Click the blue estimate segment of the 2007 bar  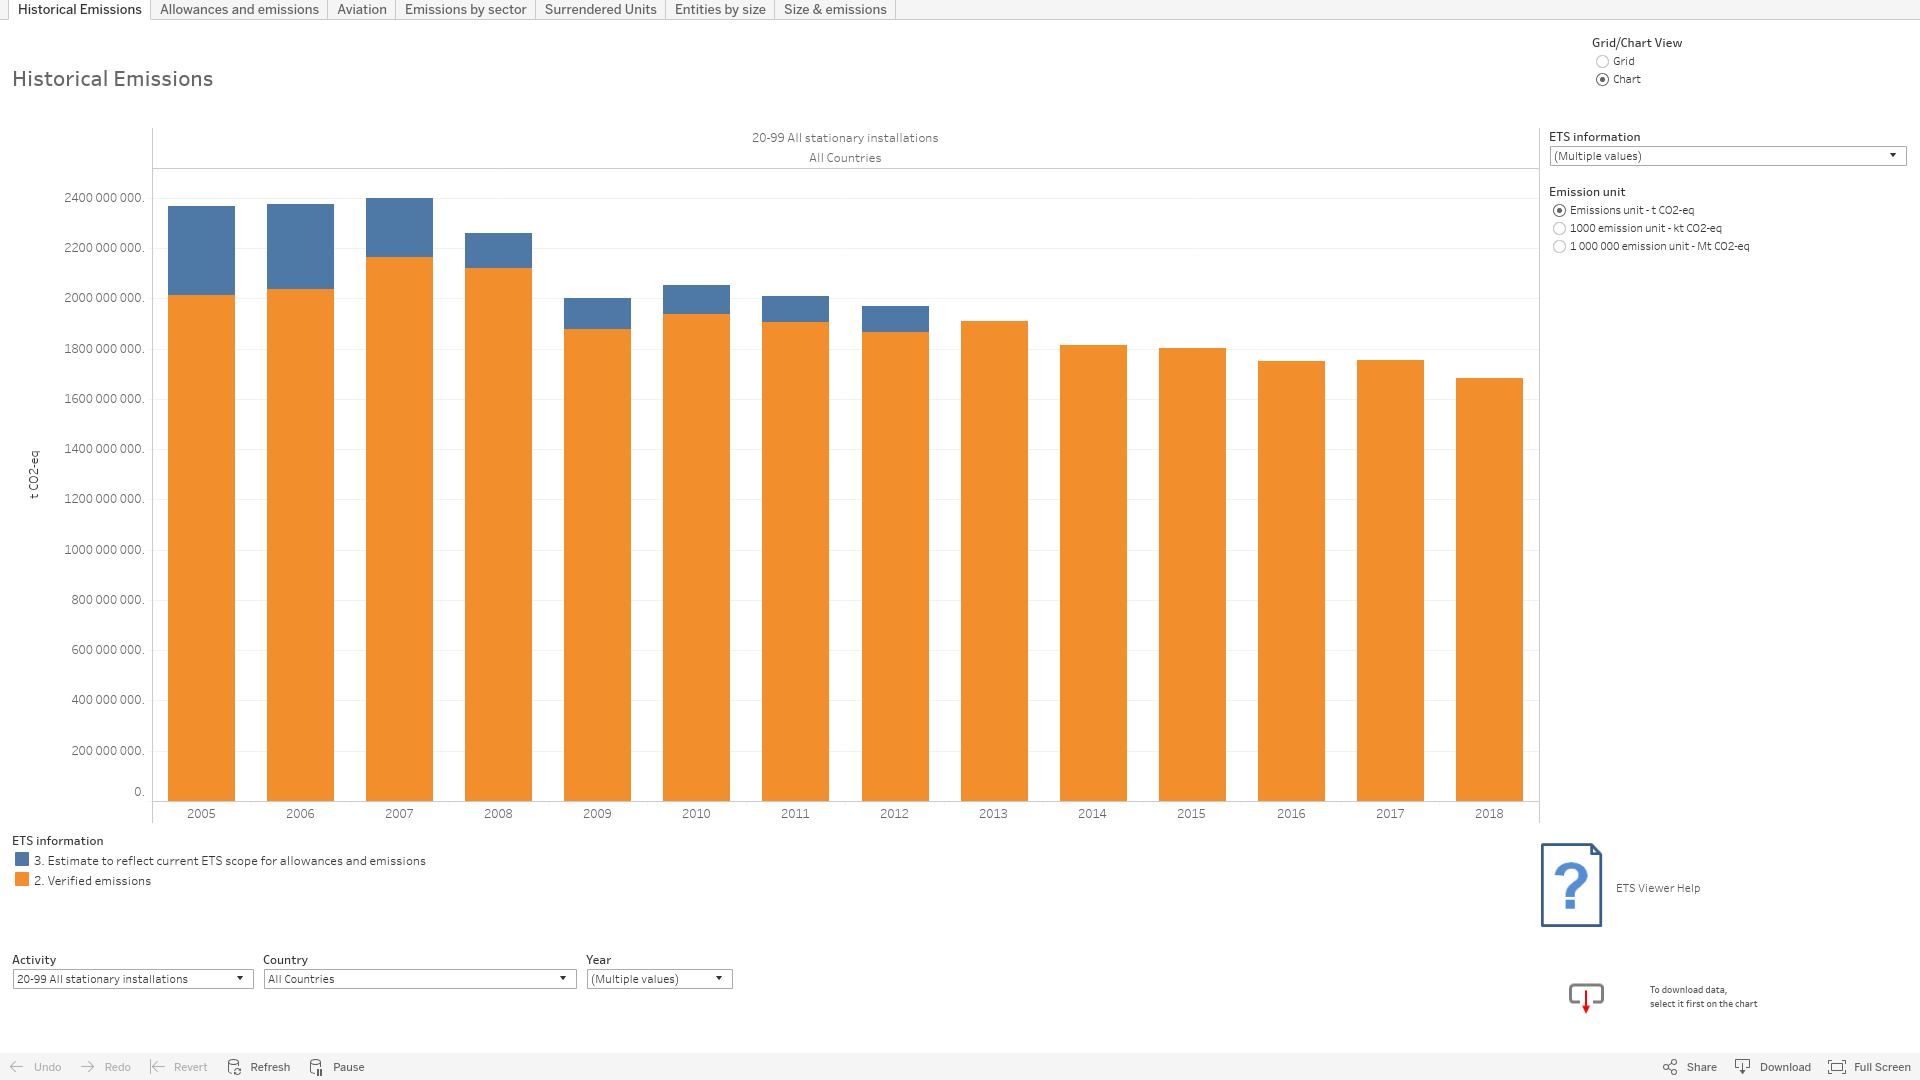coord(399,227)
